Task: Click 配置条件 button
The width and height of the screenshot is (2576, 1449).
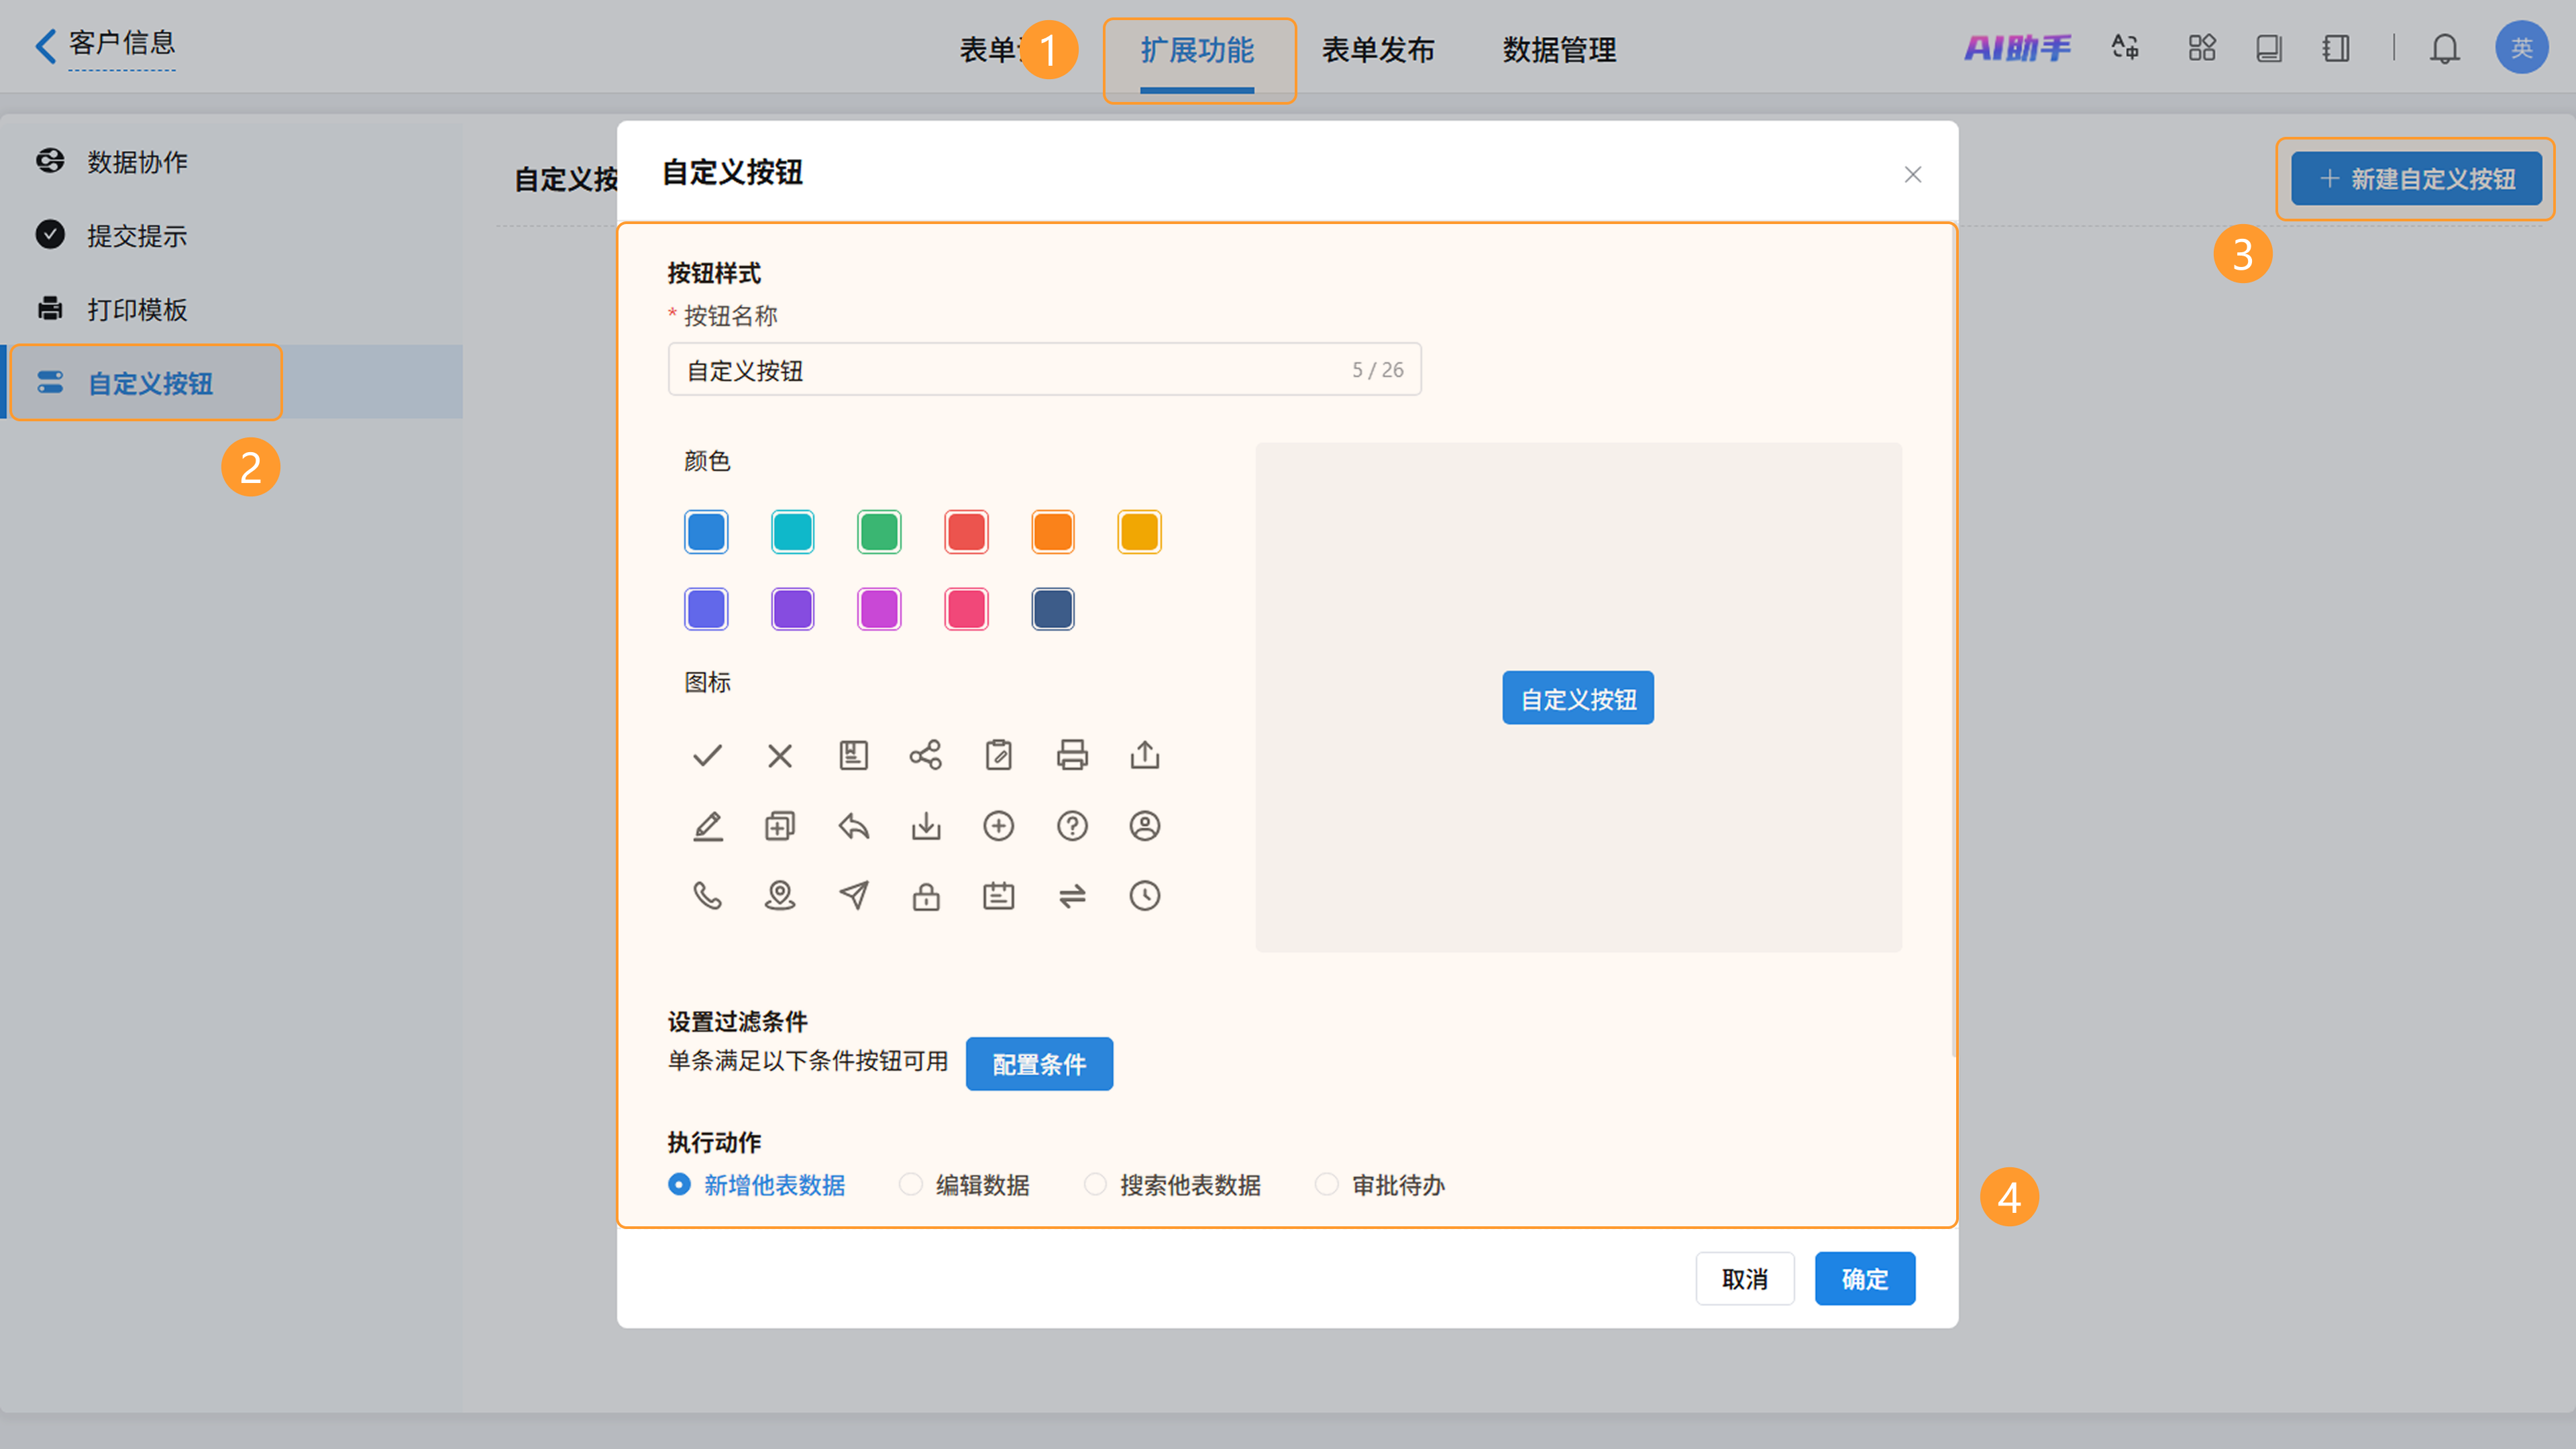Action: (1038, 1064)
